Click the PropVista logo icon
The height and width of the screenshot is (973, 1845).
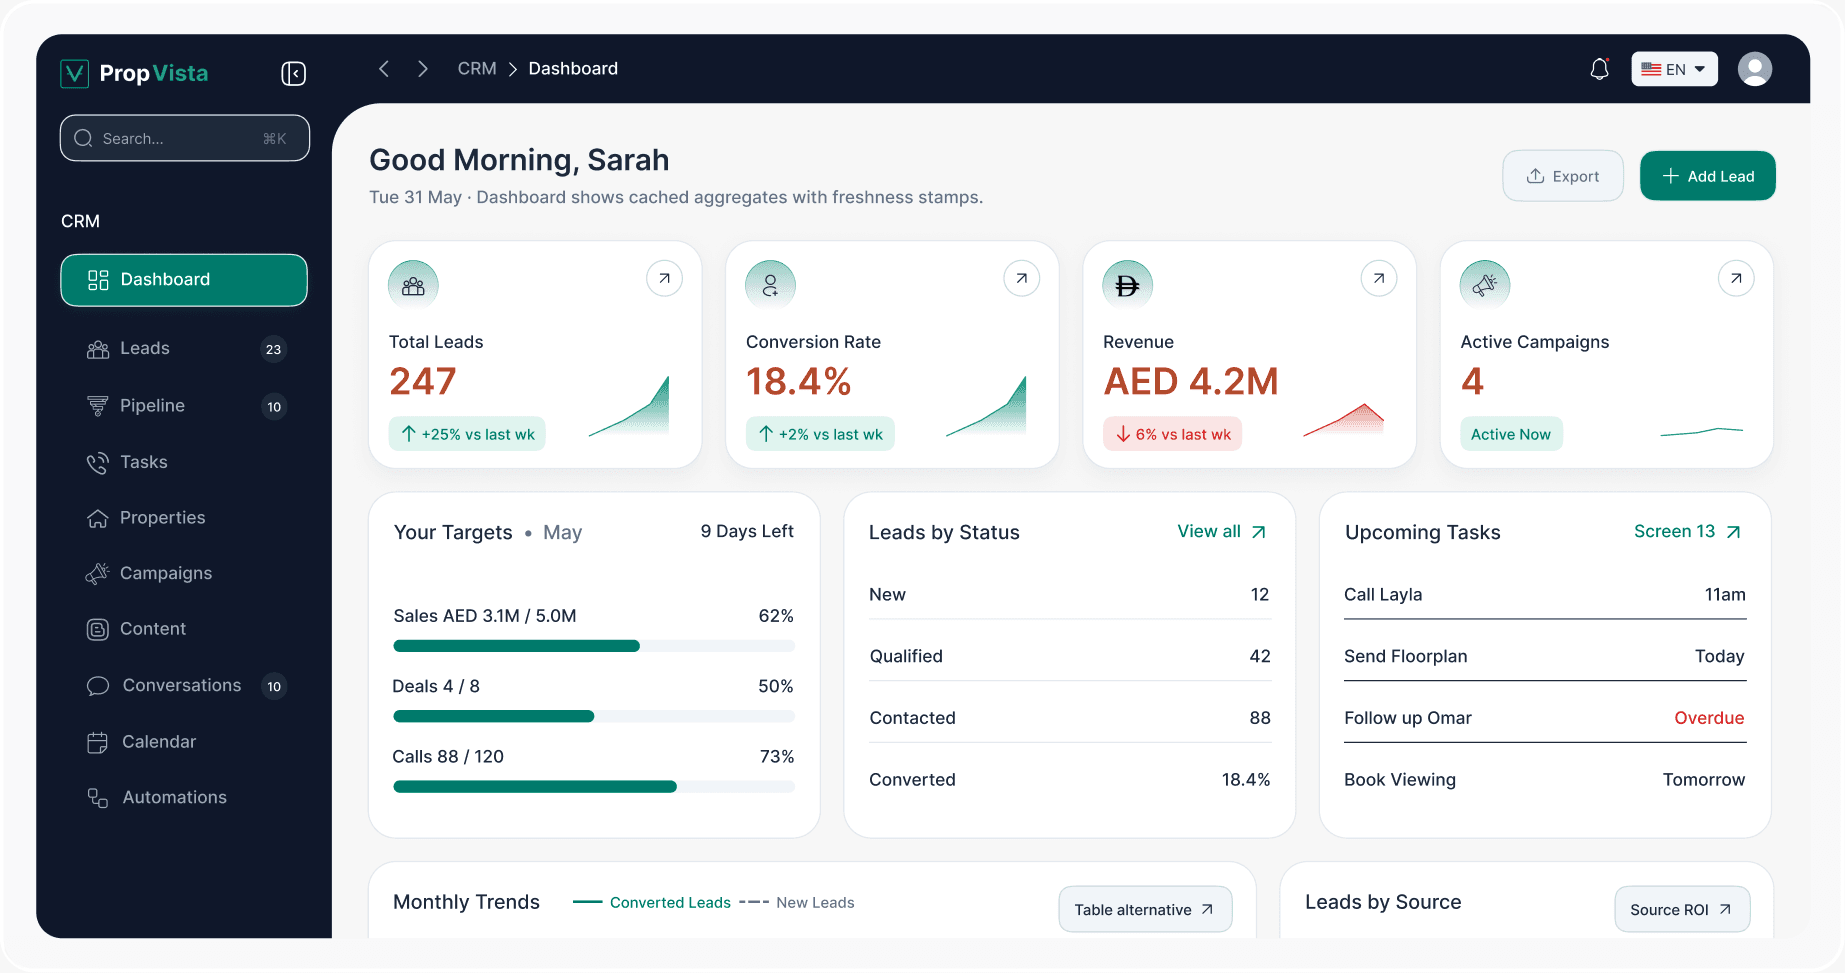75,73
